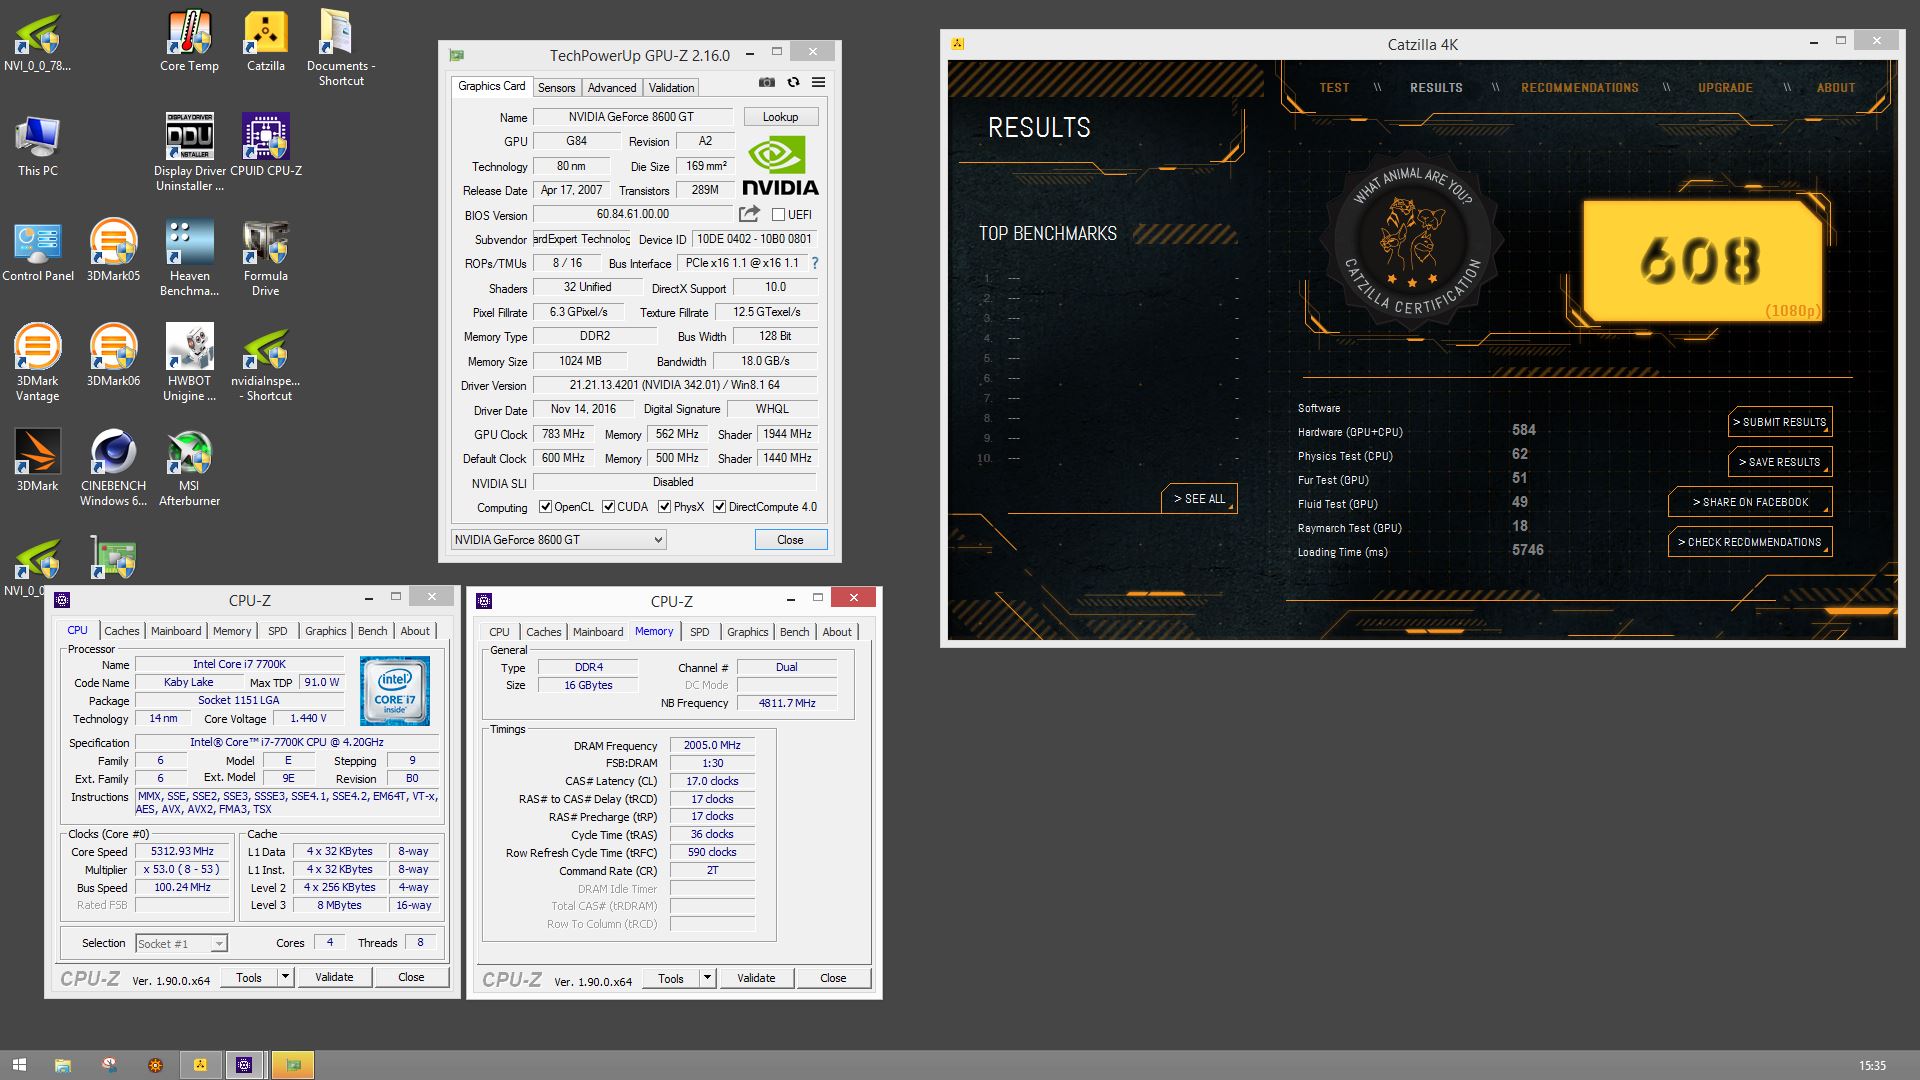Click GPU-Z refresh icon
This screenshot has height=1080, width=1920.
coord(793,83)
